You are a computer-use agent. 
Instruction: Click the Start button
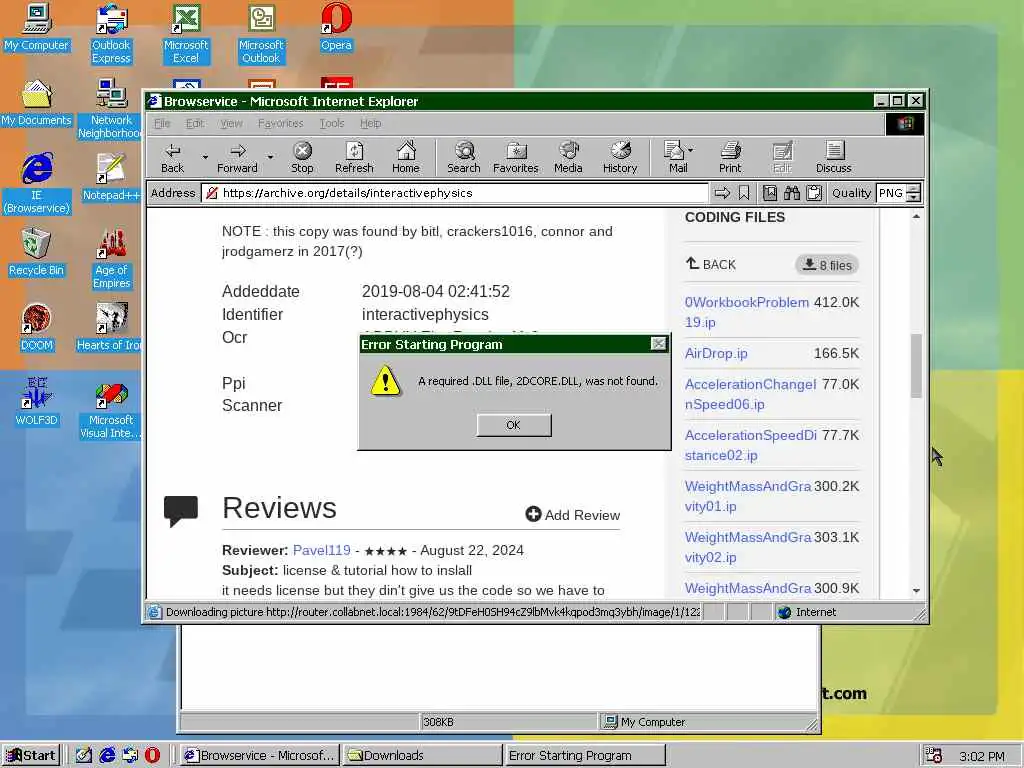coord(31,756)
